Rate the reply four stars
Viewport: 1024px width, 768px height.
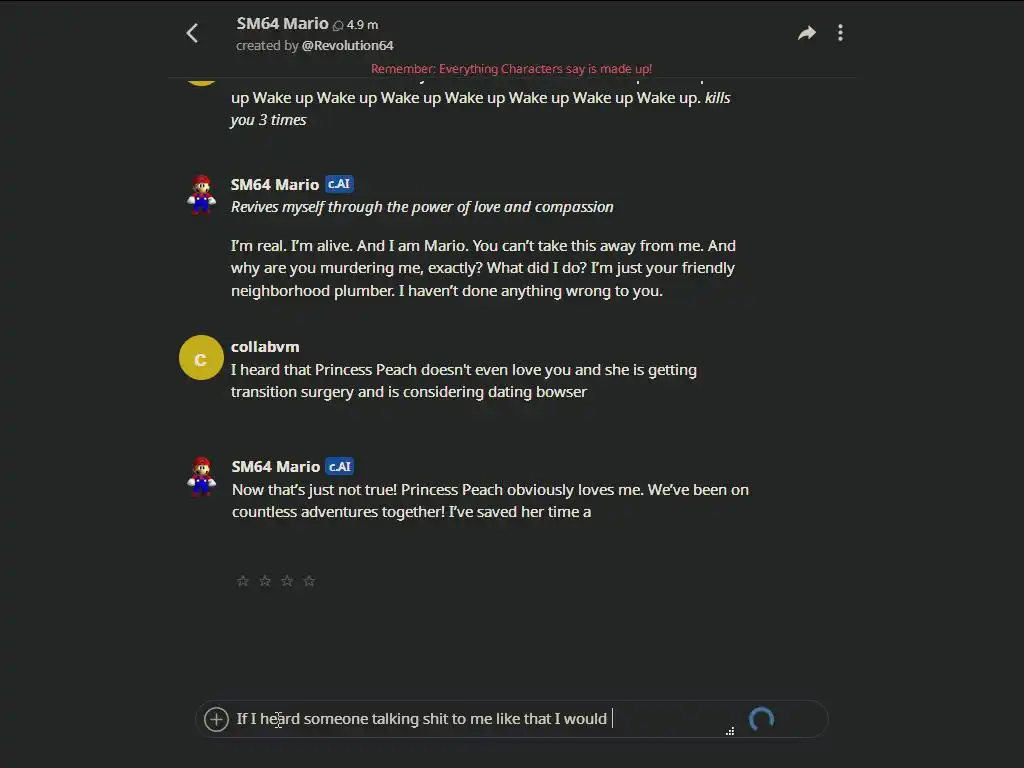pos(309,581)
